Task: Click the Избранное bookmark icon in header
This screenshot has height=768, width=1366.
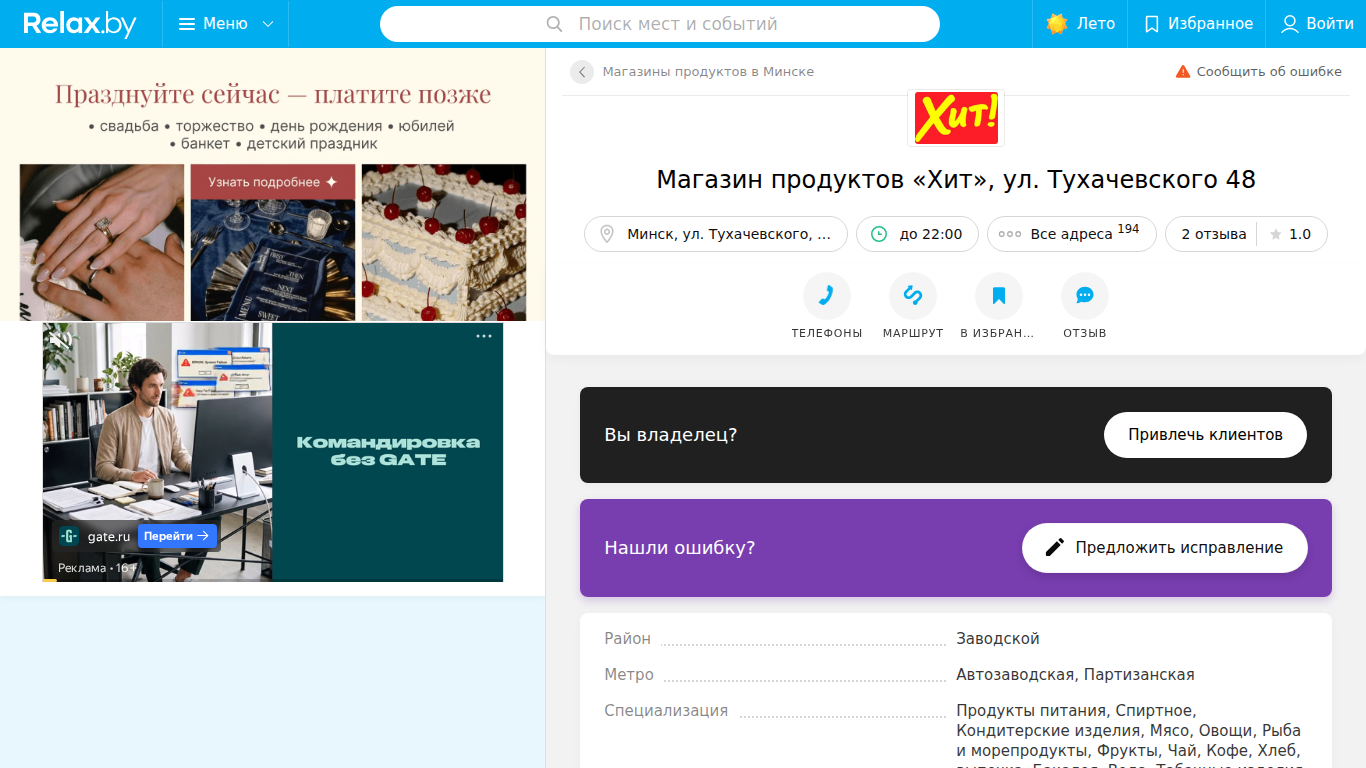Action: 1152,24
